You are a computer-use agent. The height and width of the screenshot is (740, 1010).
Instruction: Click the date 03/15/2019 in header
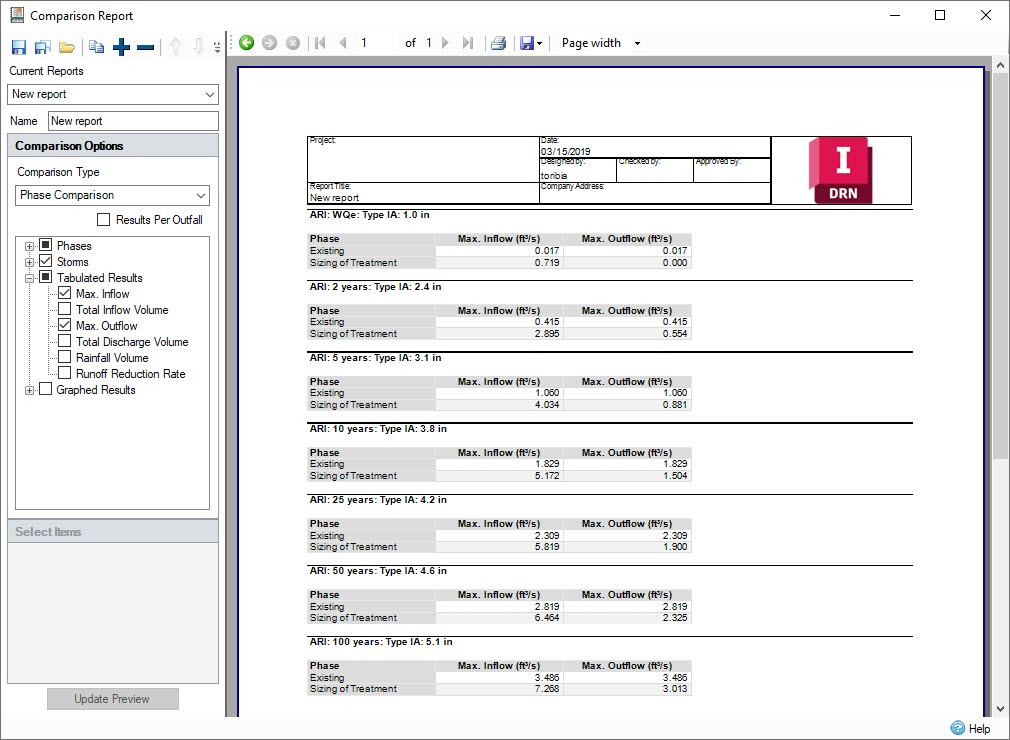tap(566, 151)
